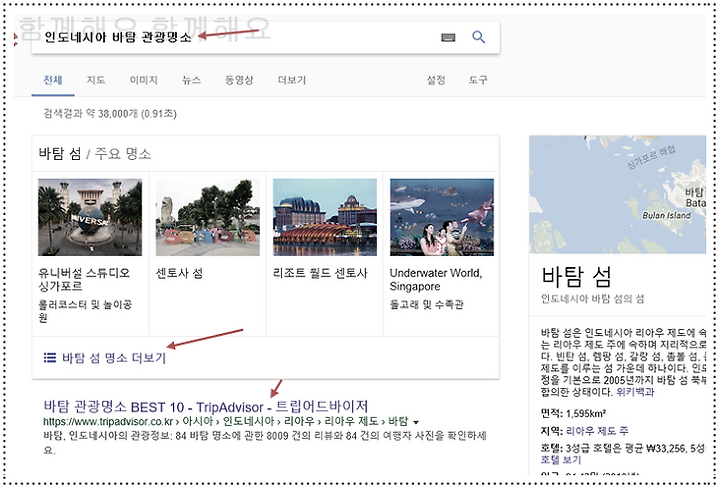Open the on-screen keyboard icon
The width and height of the screenshot is (720, 489).
[448, 37]
